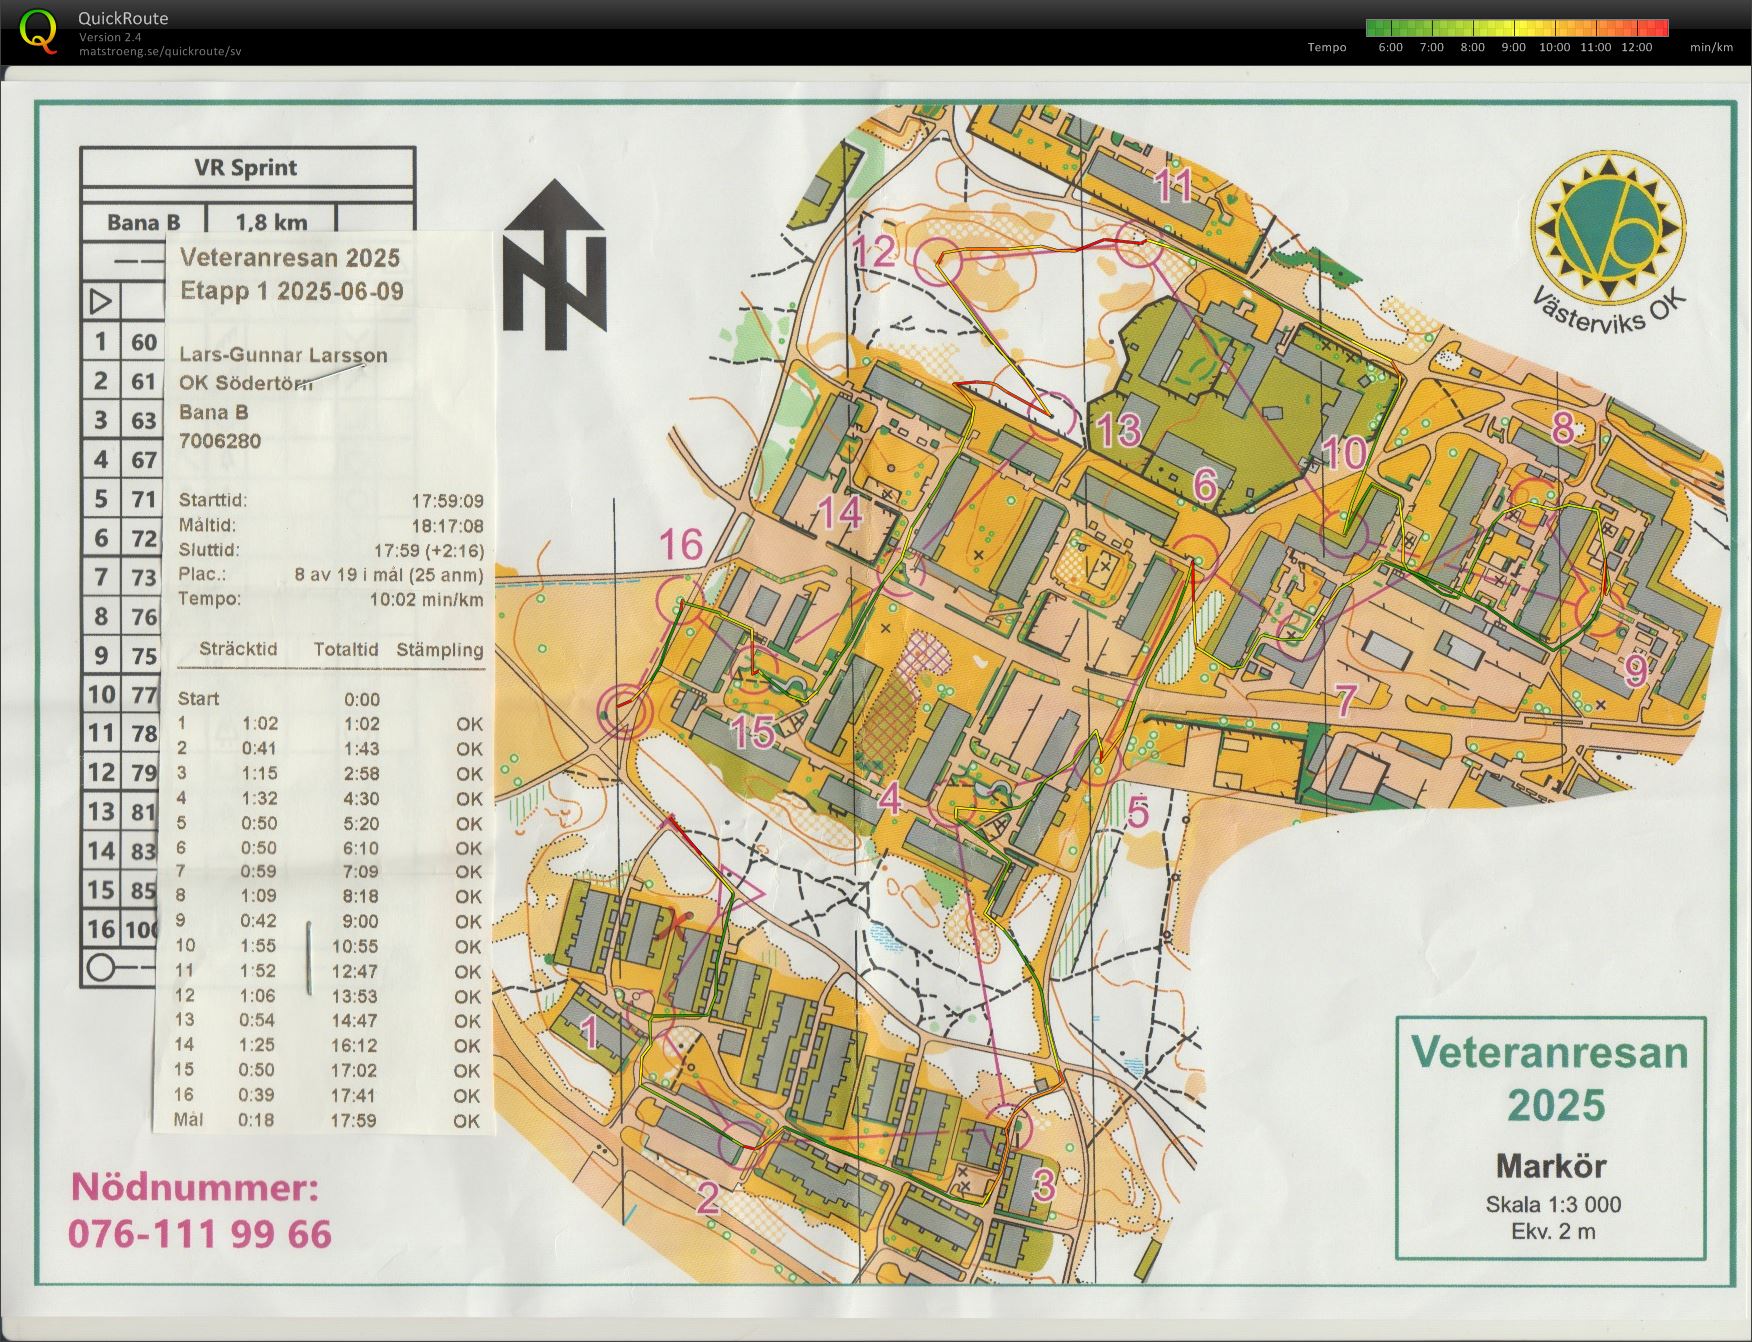Click the Skala 1:3 000 text

1553,1204
